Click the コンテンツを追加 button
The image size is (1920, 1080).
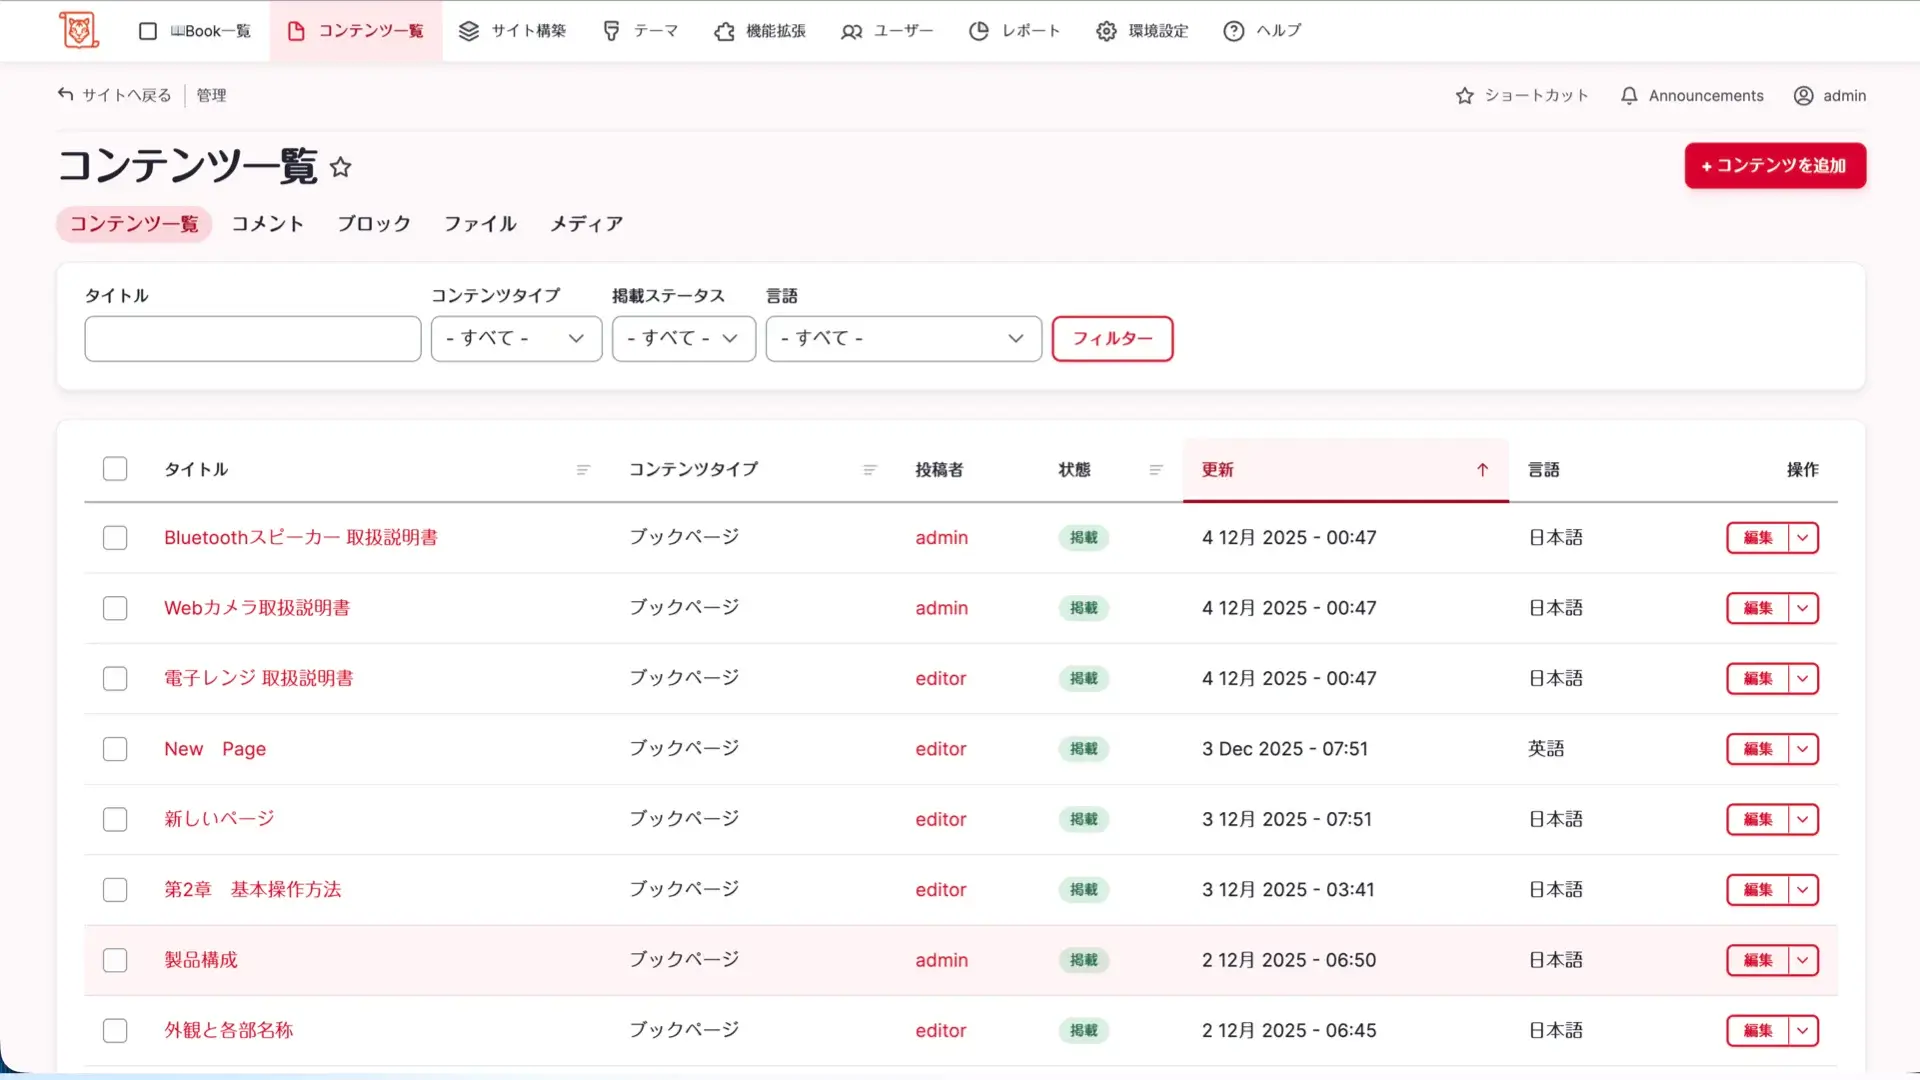[1774, 166]
